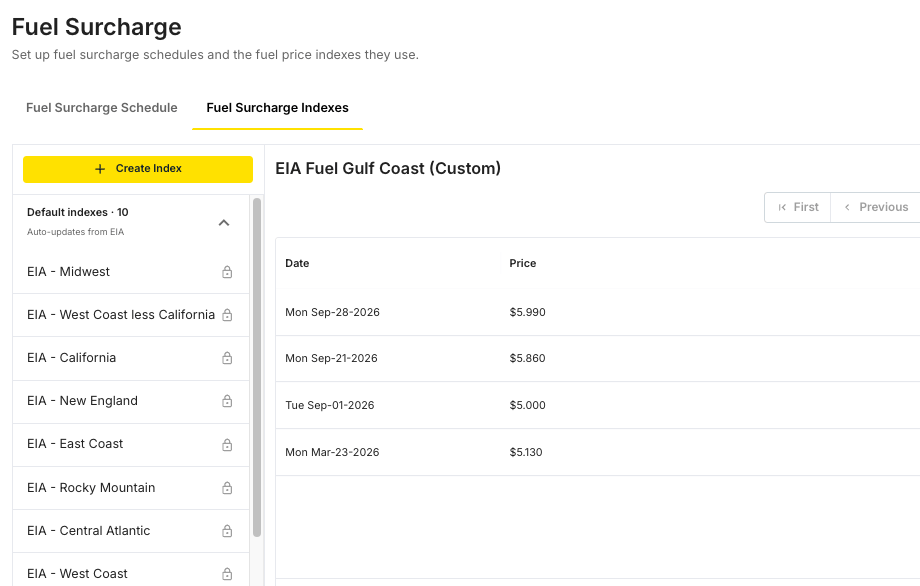Switch to the Fuel Surcharge Schedule tab

(x=102, y=107)
